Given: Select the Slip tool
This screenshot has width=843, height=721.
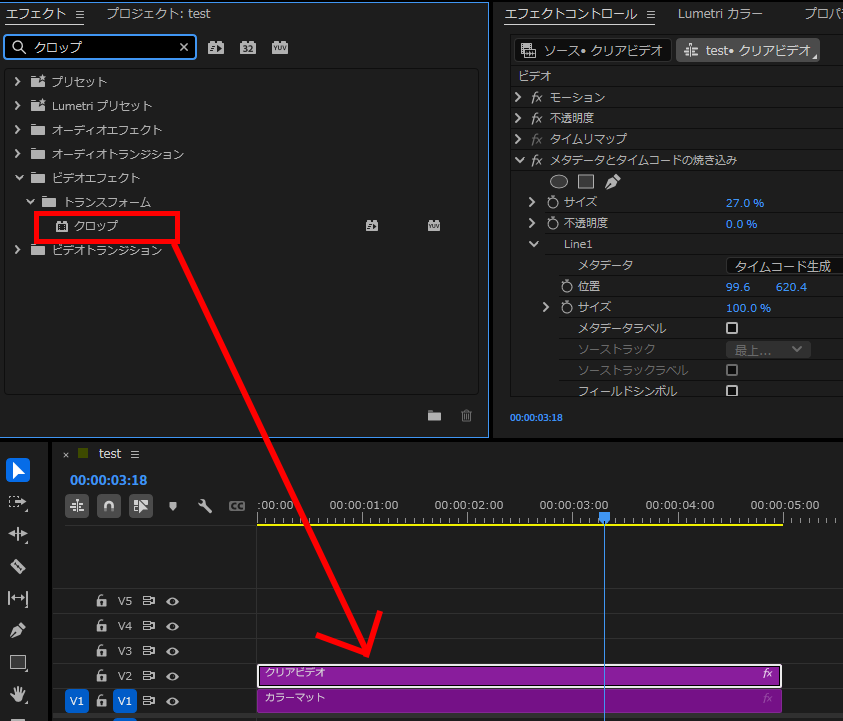Looking at the screenshot, I should (18, 598).
